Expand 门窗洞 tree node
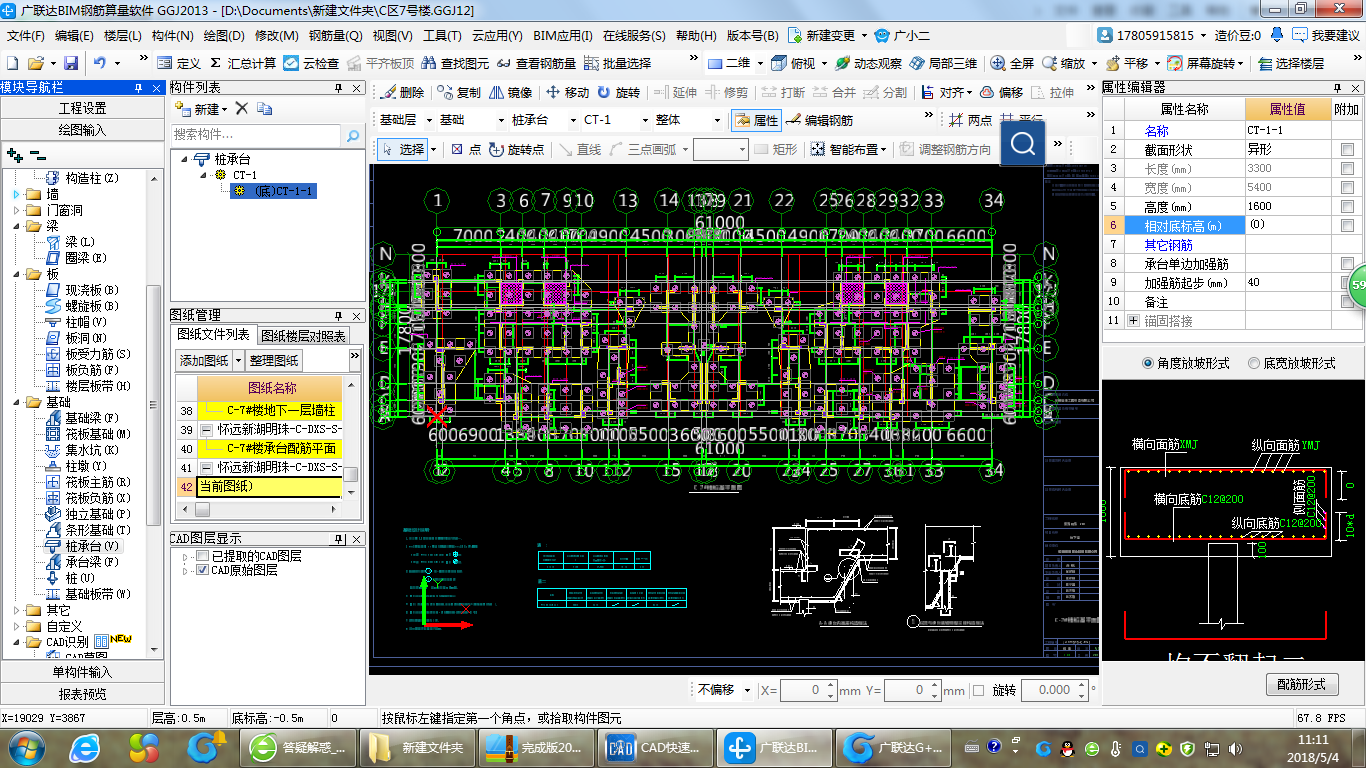 (16, 210)
